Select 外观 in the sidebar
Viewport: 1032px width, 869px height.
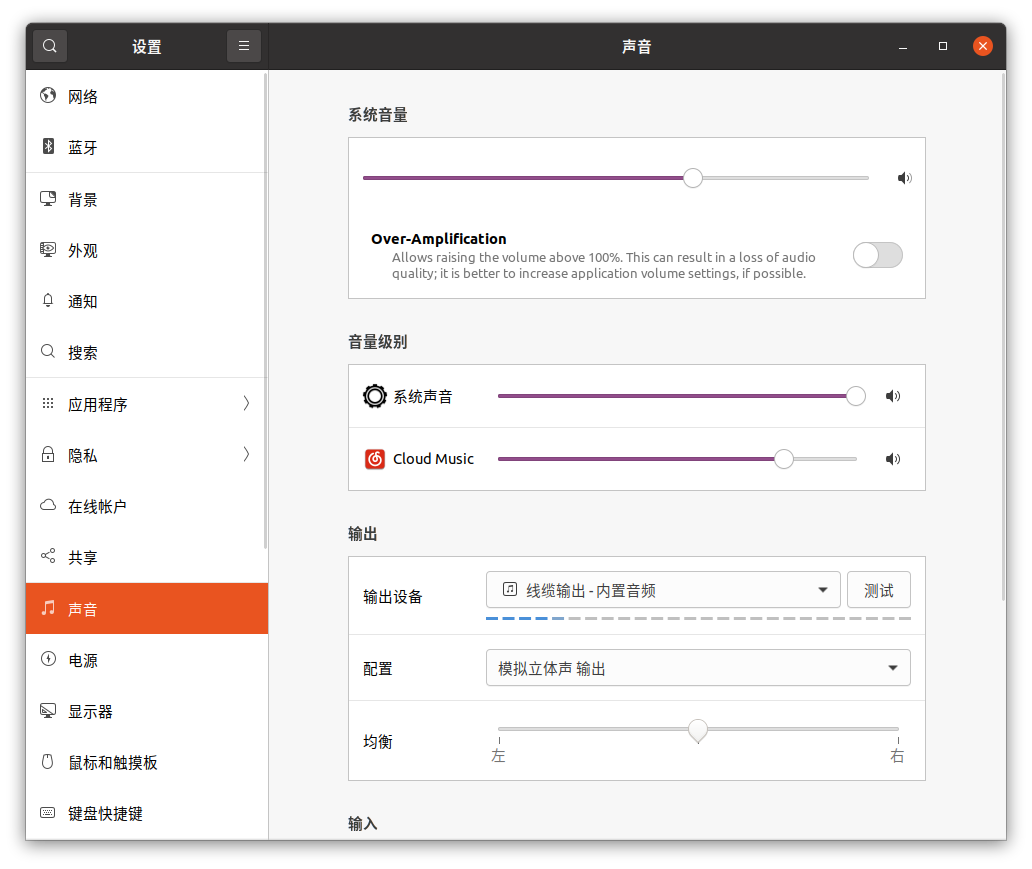click(147, 250)
